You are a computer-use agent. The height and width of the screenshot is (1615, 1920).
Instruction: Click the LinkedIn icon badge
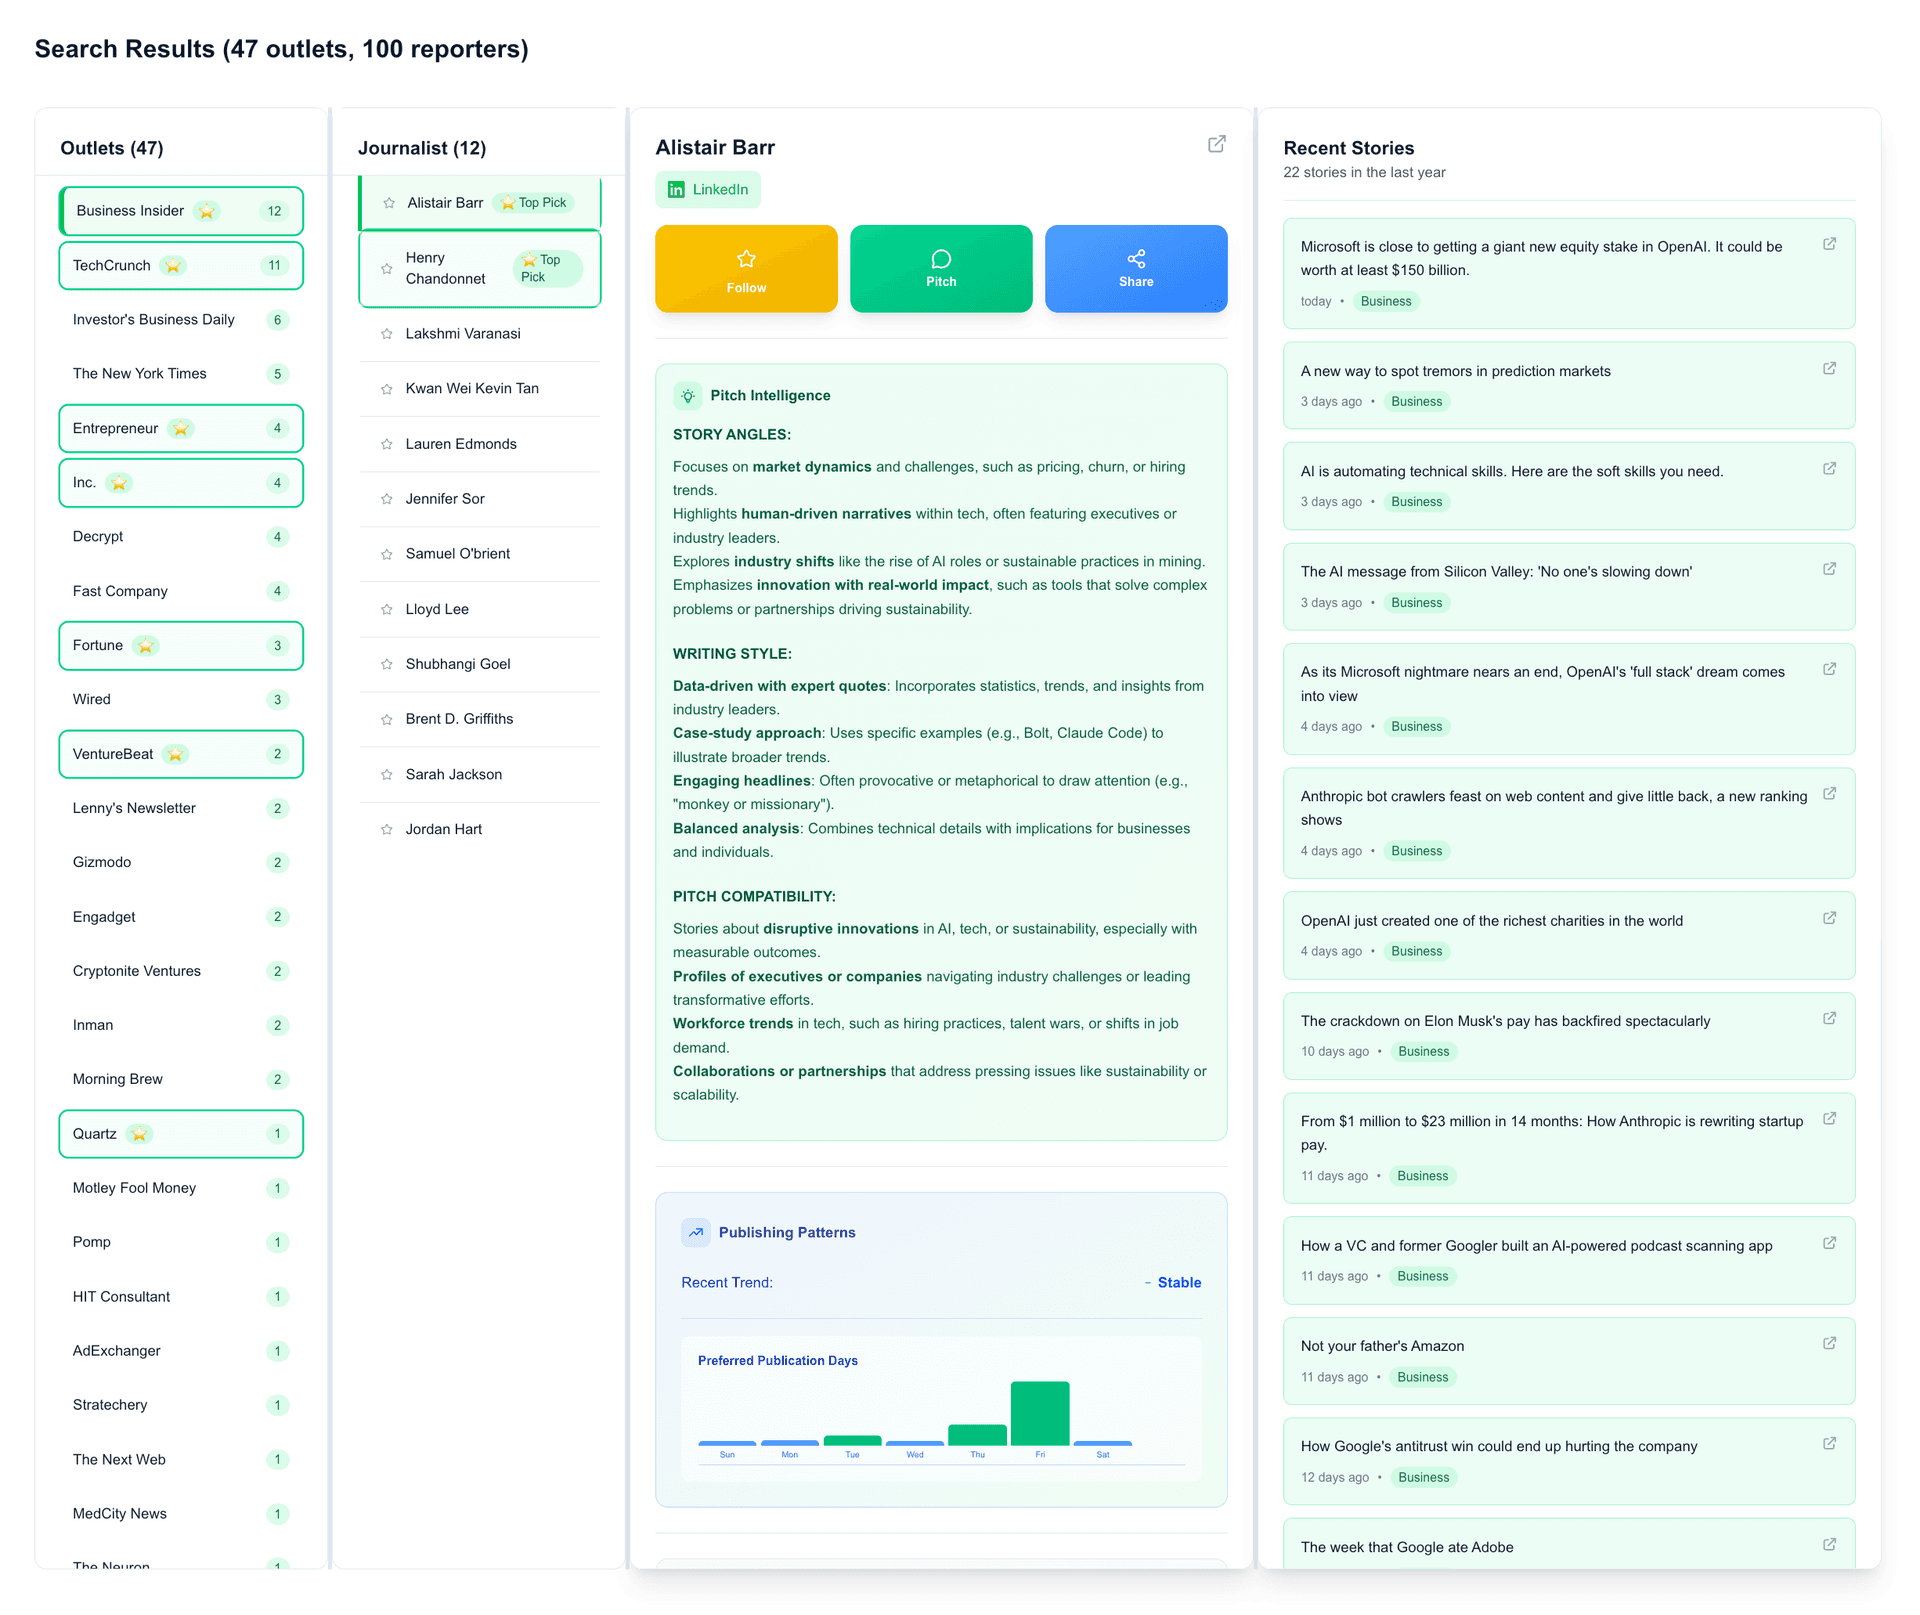pyautogui.click(x=677, y=190)
